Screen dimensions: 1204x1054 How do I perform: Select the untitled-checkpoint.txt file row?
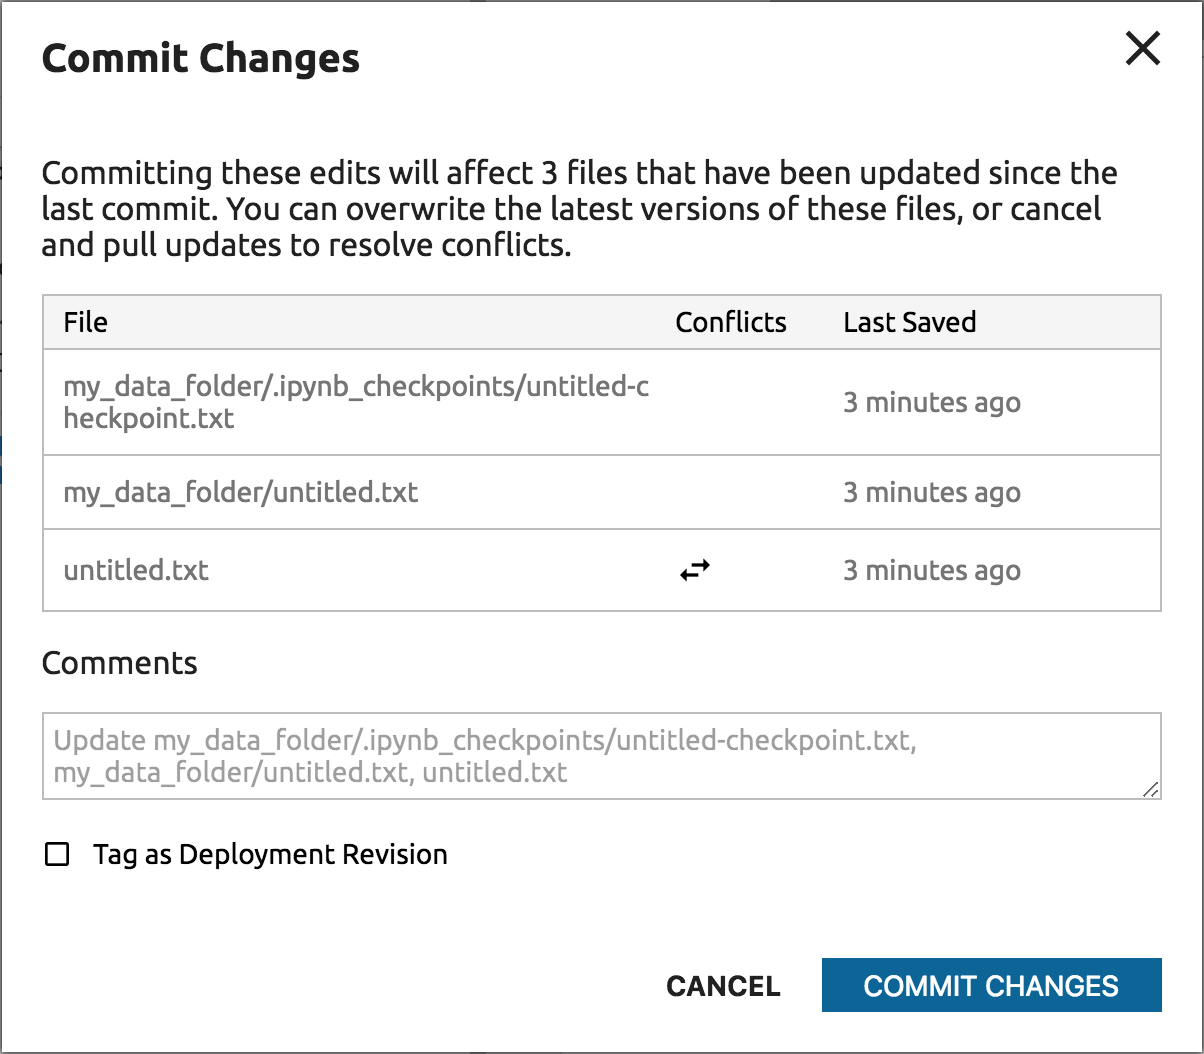pos(356,402)
